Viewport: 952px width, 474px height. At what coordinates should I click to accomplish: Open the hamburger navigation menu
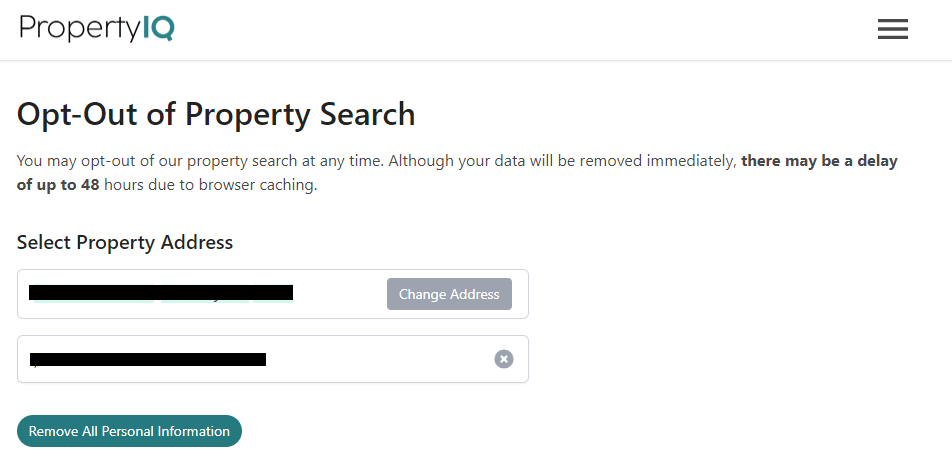point(892,30)
